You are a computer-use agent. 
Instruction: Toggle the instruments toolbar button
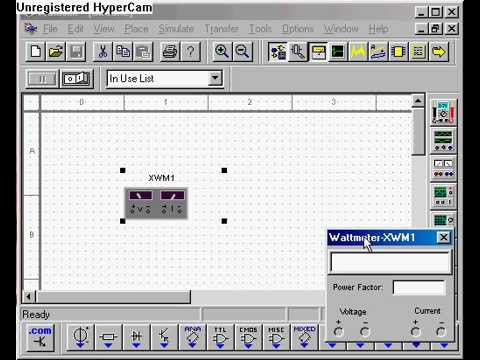pyautogui.click(x=318, y=52)
